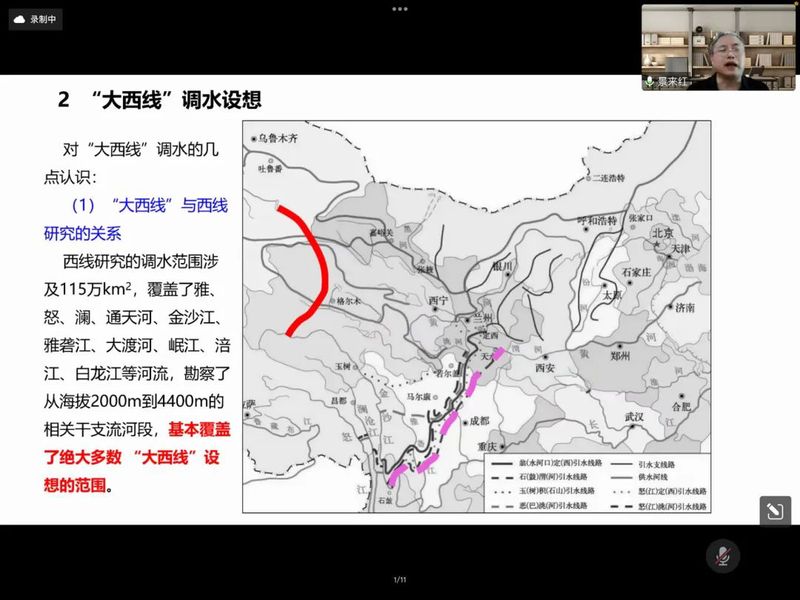Open the three-dot handle at top center

400,8
